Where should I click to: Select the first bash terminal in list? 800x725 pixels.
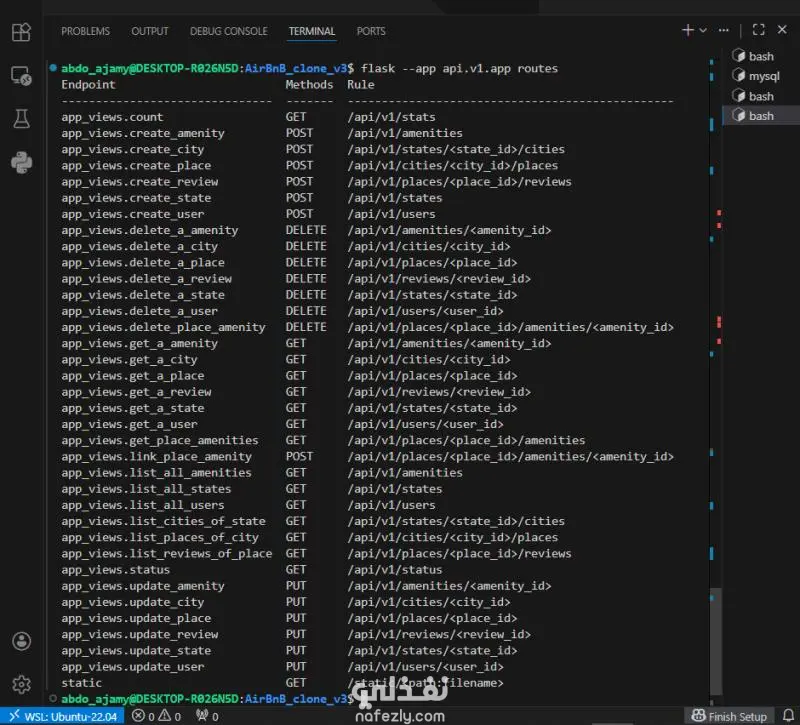point(760,56)
